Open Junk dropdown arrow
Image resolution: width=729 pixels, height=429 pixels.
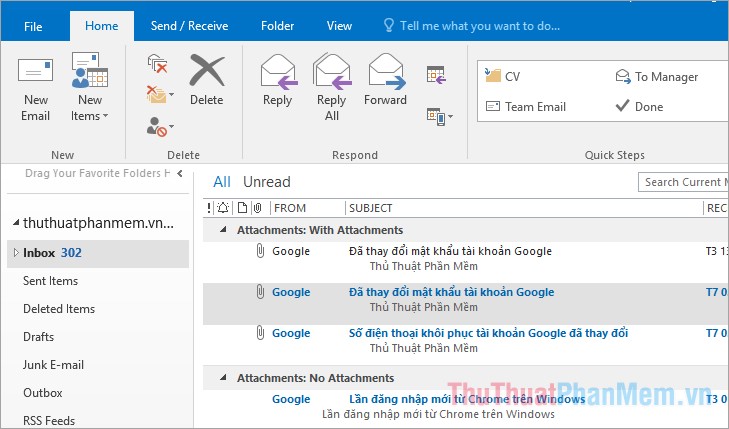[x=172, y=126]
